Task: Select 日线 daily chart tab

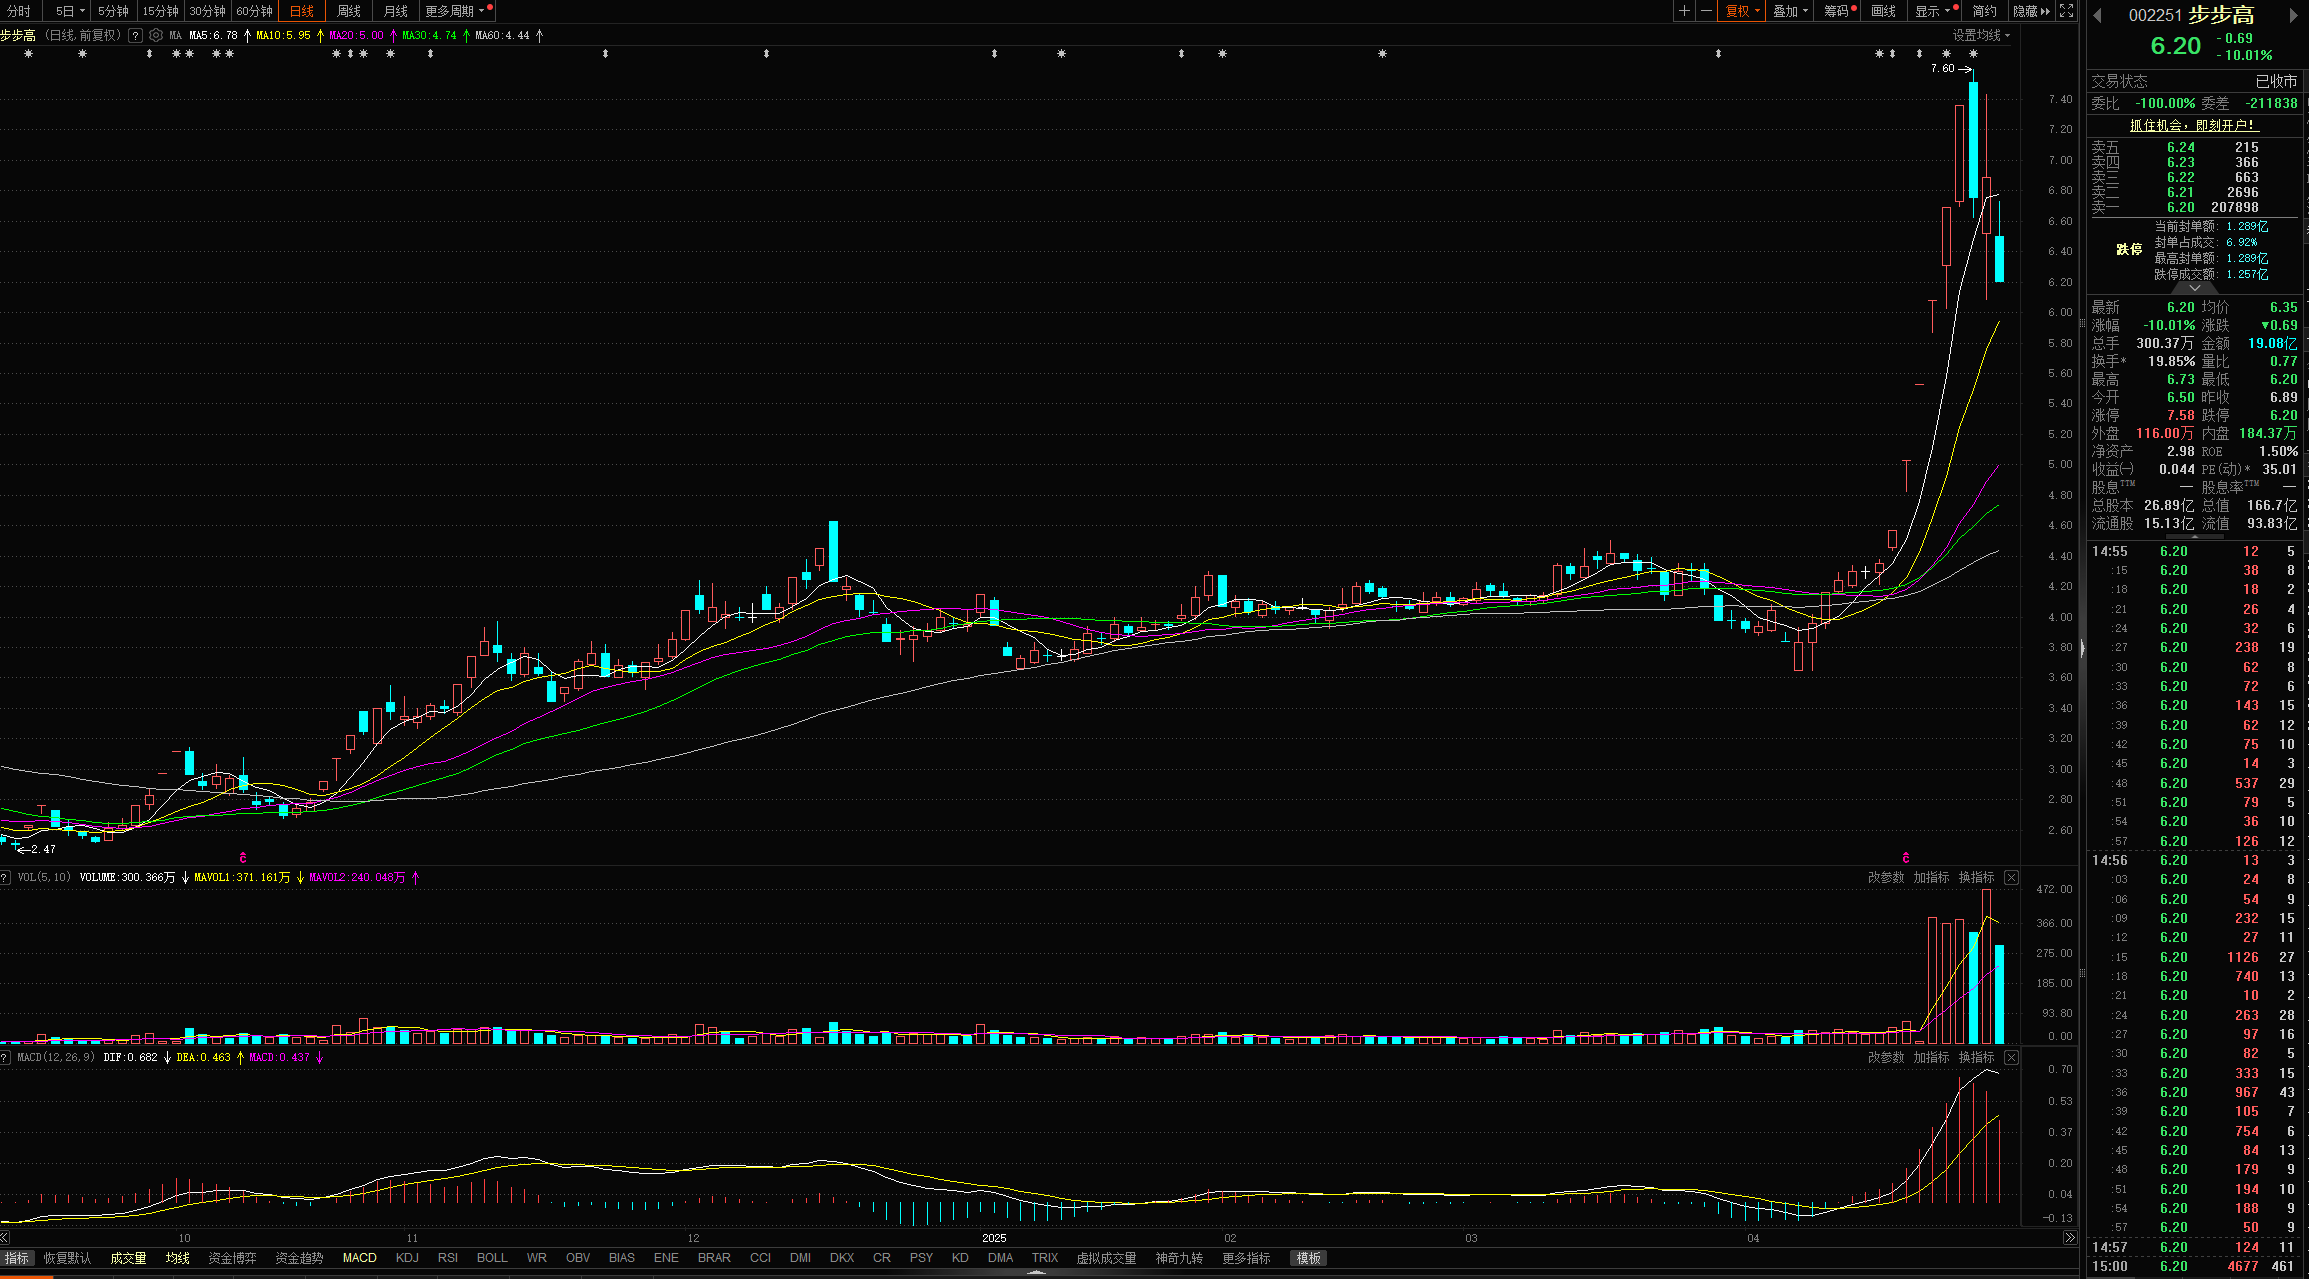Action: pos(301,11)
